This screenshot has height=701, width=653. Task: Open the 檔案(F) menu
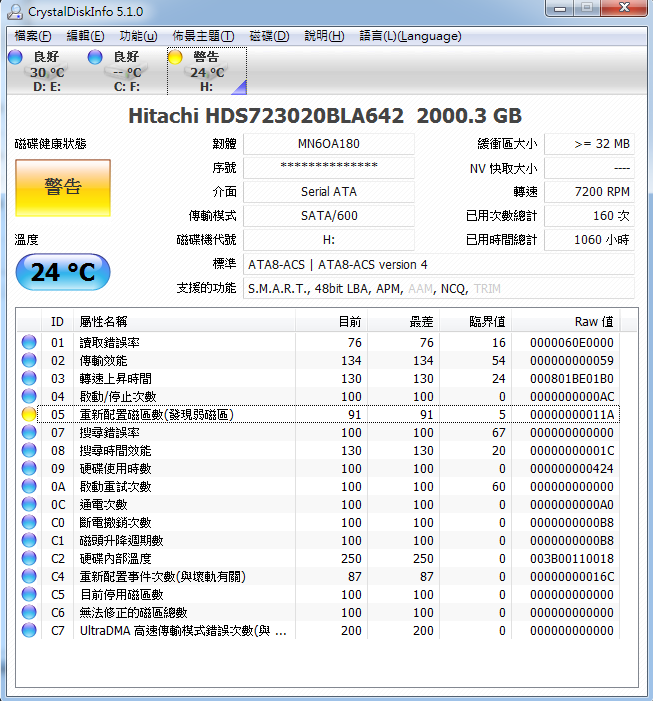tap(33, 36)
